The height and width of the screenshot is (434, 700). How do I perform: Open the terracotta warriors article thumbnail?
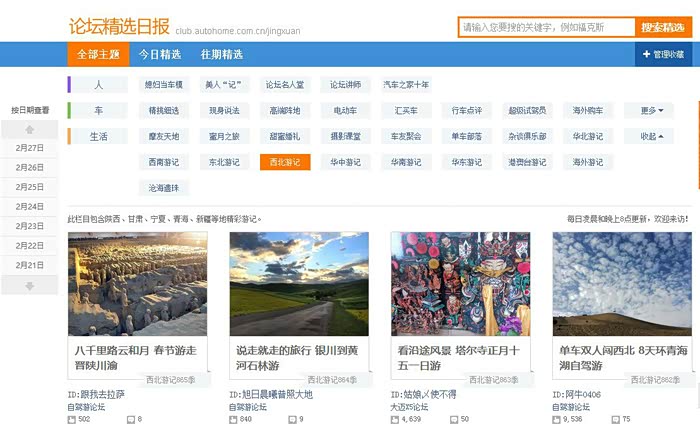pos(137,285)
